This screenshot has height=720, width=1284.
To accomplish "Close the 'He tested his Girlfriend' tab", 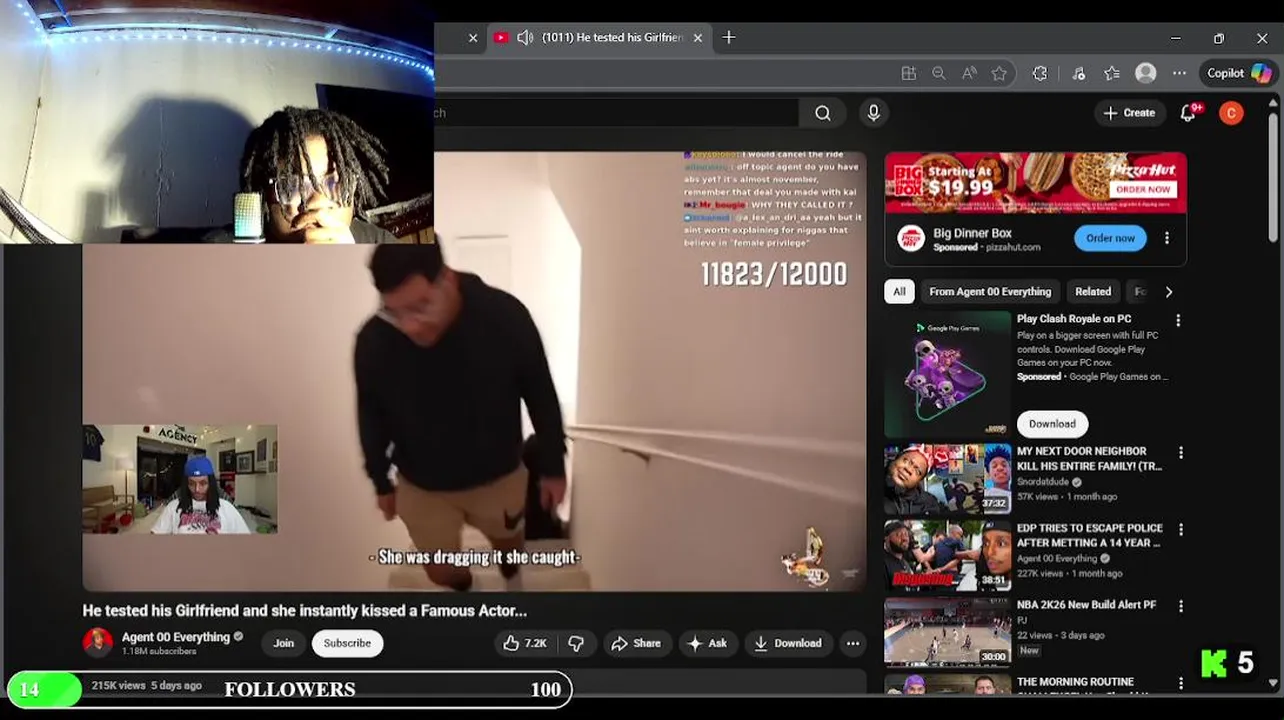I will pyautogui.click(x=698, y=38).
